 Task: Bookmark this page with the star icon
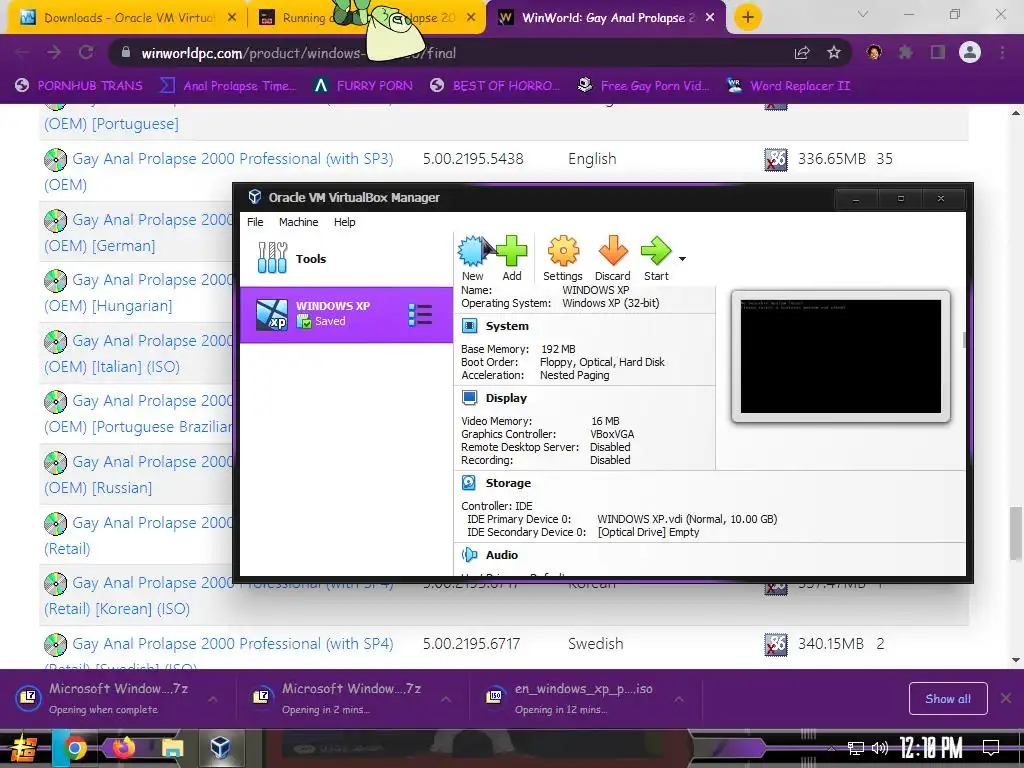tap(834, 53)
